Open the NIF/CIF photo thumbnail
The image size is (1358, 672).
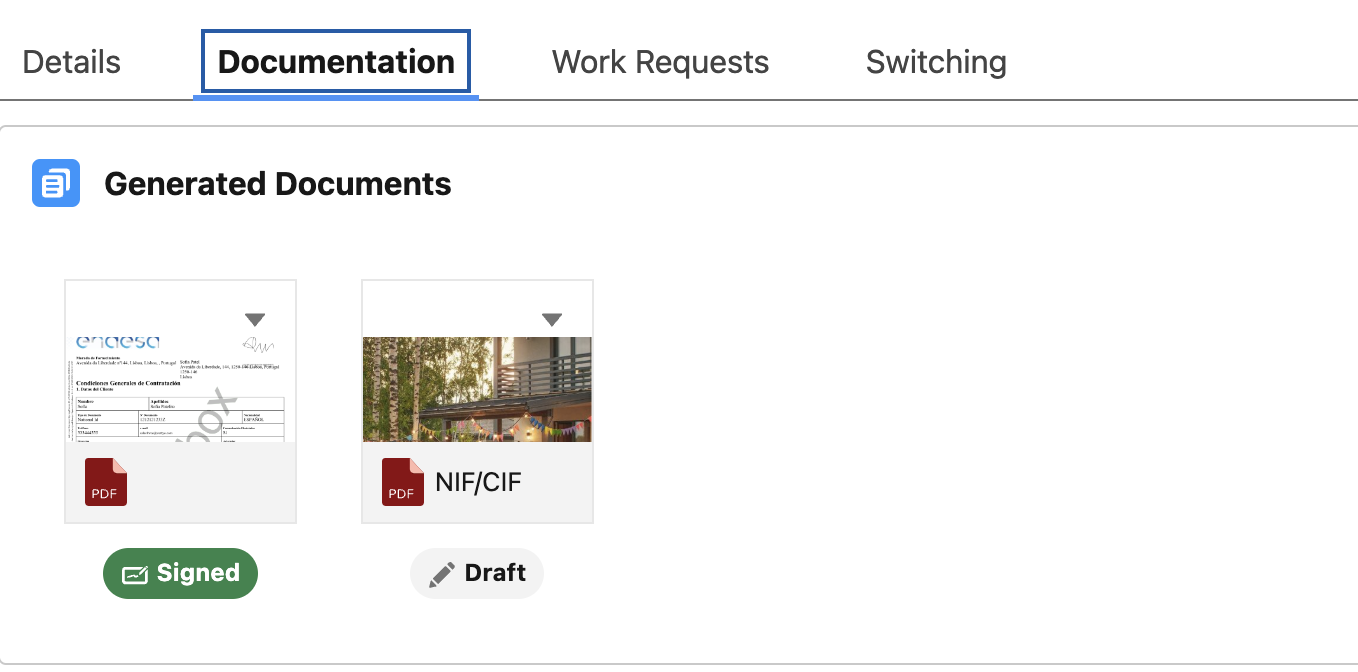coord(477,389)
